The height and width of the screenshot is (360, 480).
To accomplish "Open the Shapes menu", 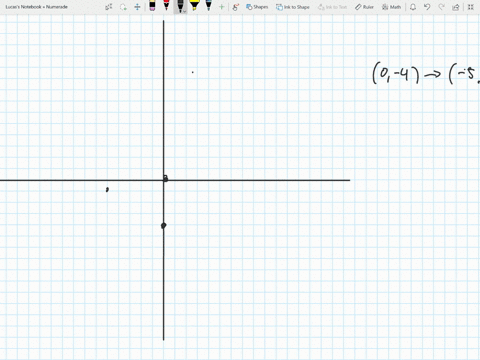I will coord(257,7).
